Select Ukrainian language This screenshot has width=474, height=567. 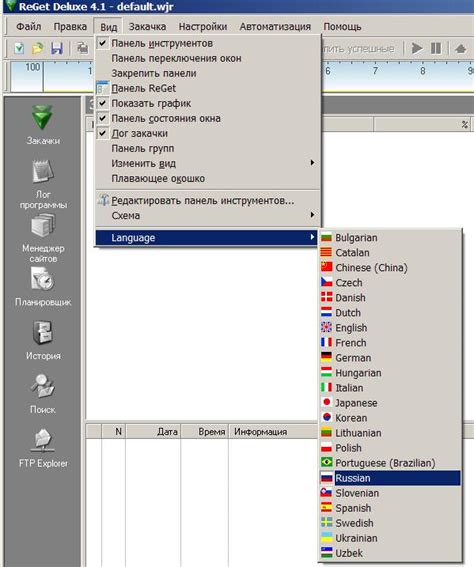390,538
